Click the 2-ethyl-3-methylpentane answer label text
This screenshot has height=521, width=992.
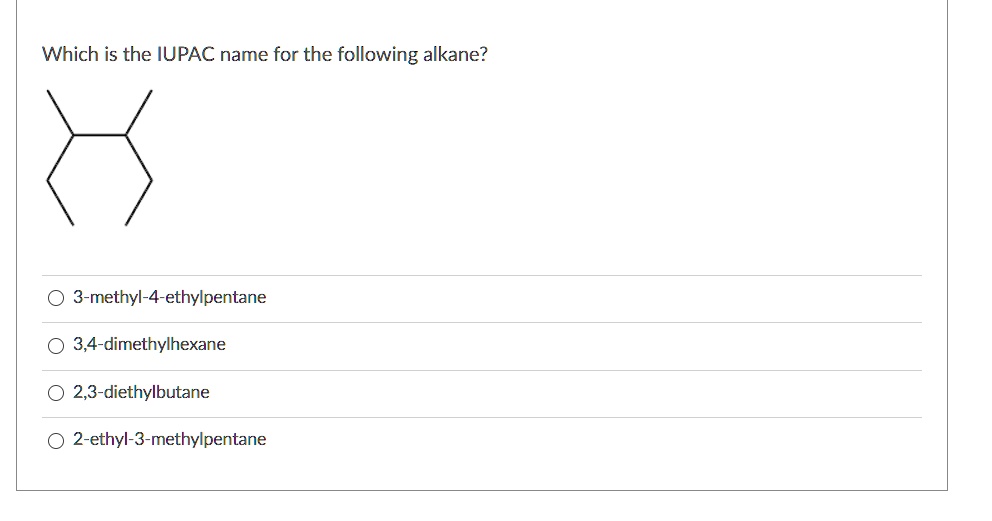click(x=169, y=440)
